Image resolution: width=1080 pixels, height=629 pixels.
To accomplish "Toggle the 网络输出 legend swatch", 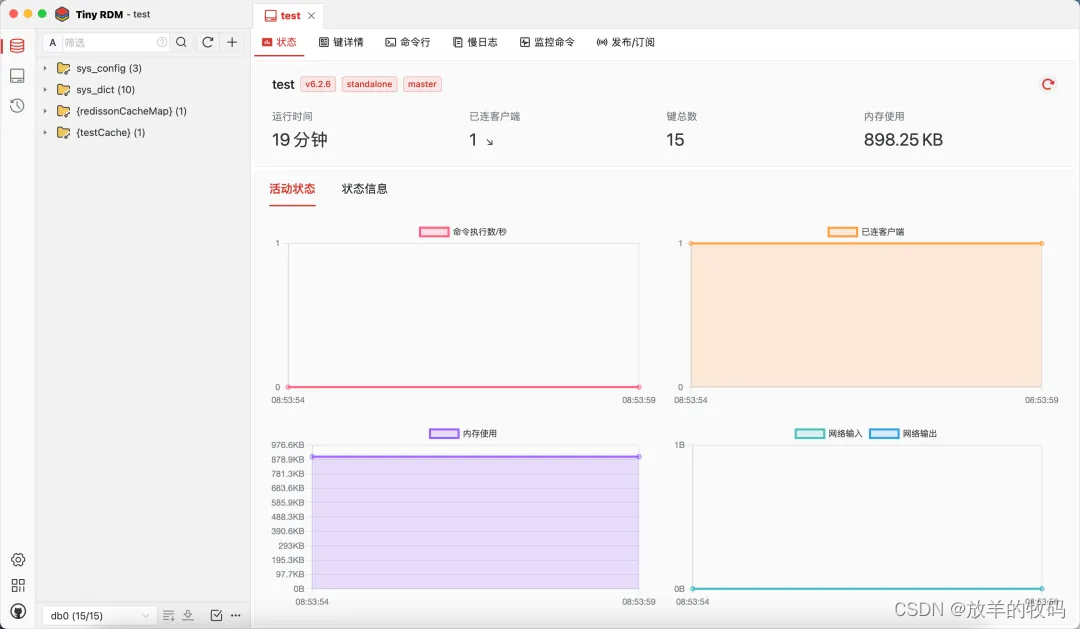I will (x=884, y=433).
